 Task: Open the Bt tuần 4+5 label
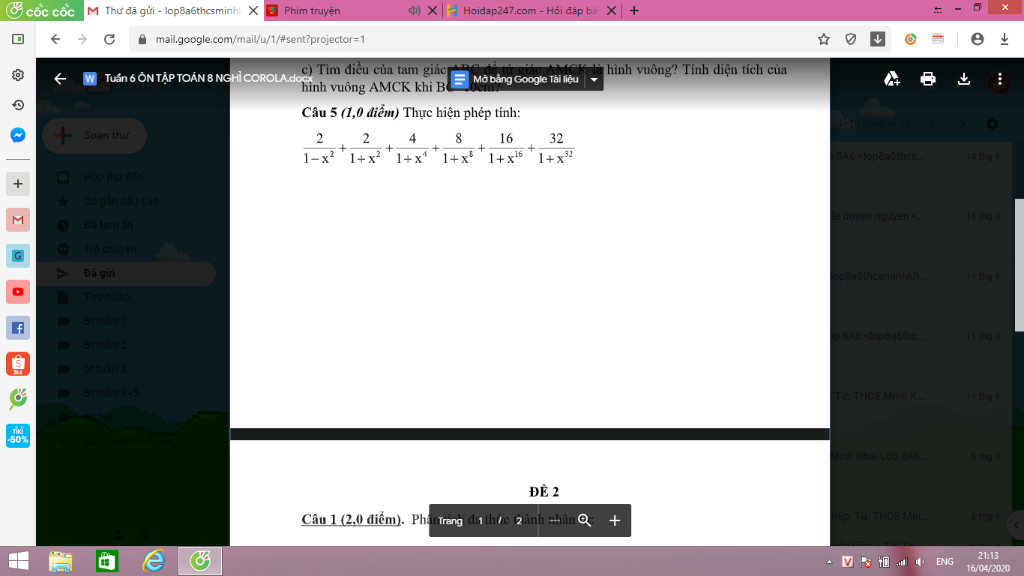(x=111, y=393)
